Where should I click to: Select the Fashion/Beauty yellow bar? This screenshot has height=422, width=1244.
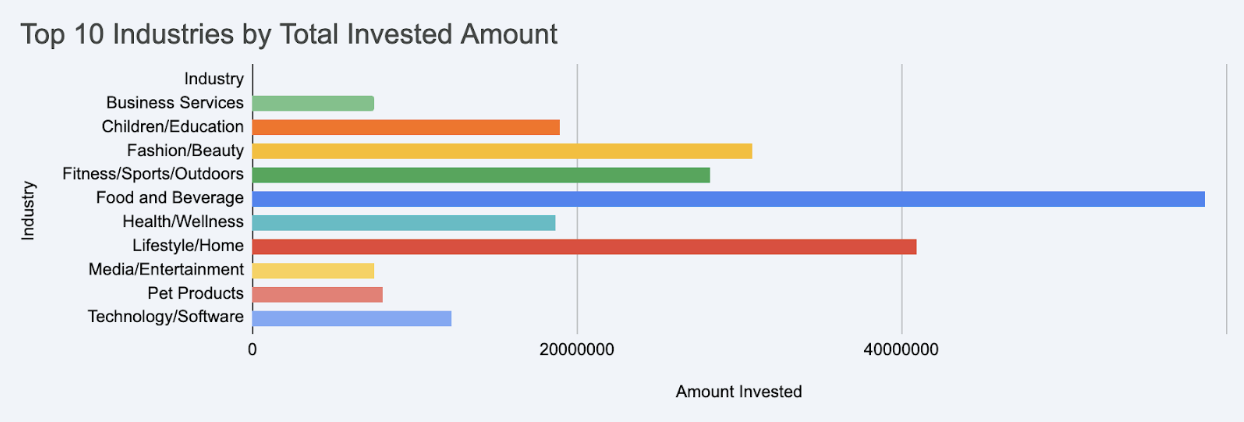502,151
